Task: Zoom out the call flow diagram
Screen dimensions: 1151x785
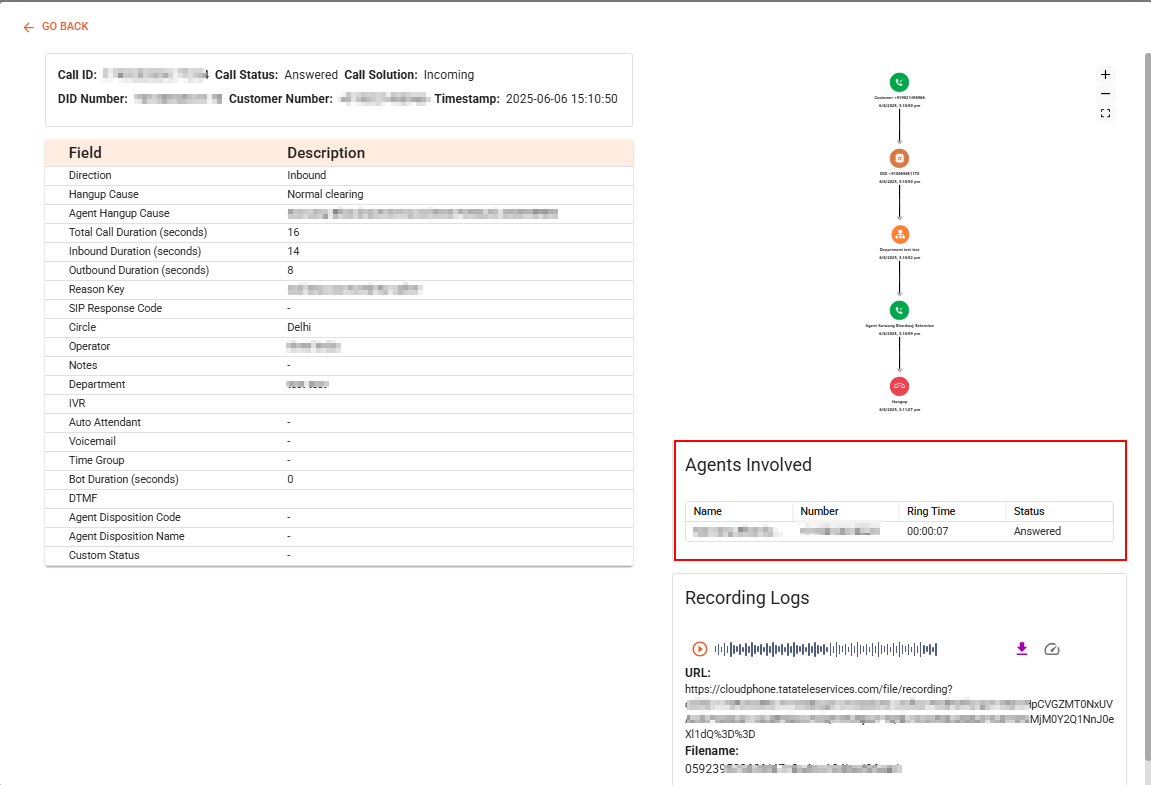Action: pyautogui.click(x=1105, y=94)
